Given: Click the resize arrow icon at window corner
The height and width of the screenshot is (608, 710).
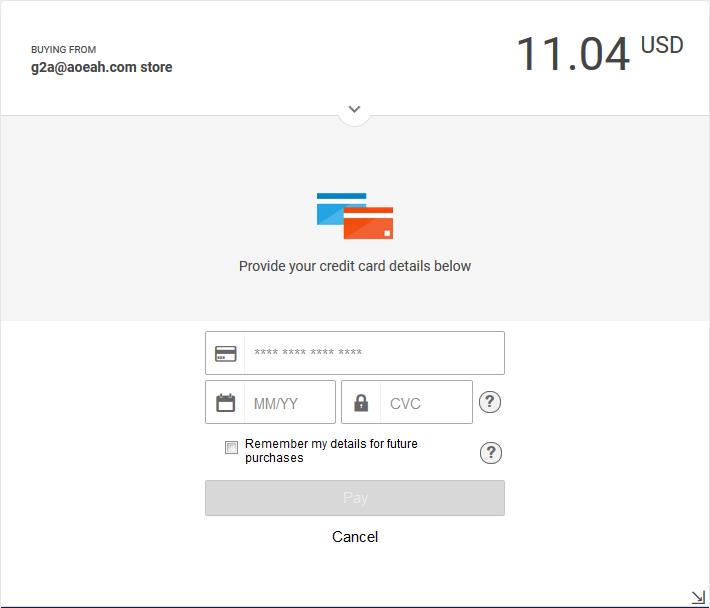Looking at the screenshot, I should point(698,597).
